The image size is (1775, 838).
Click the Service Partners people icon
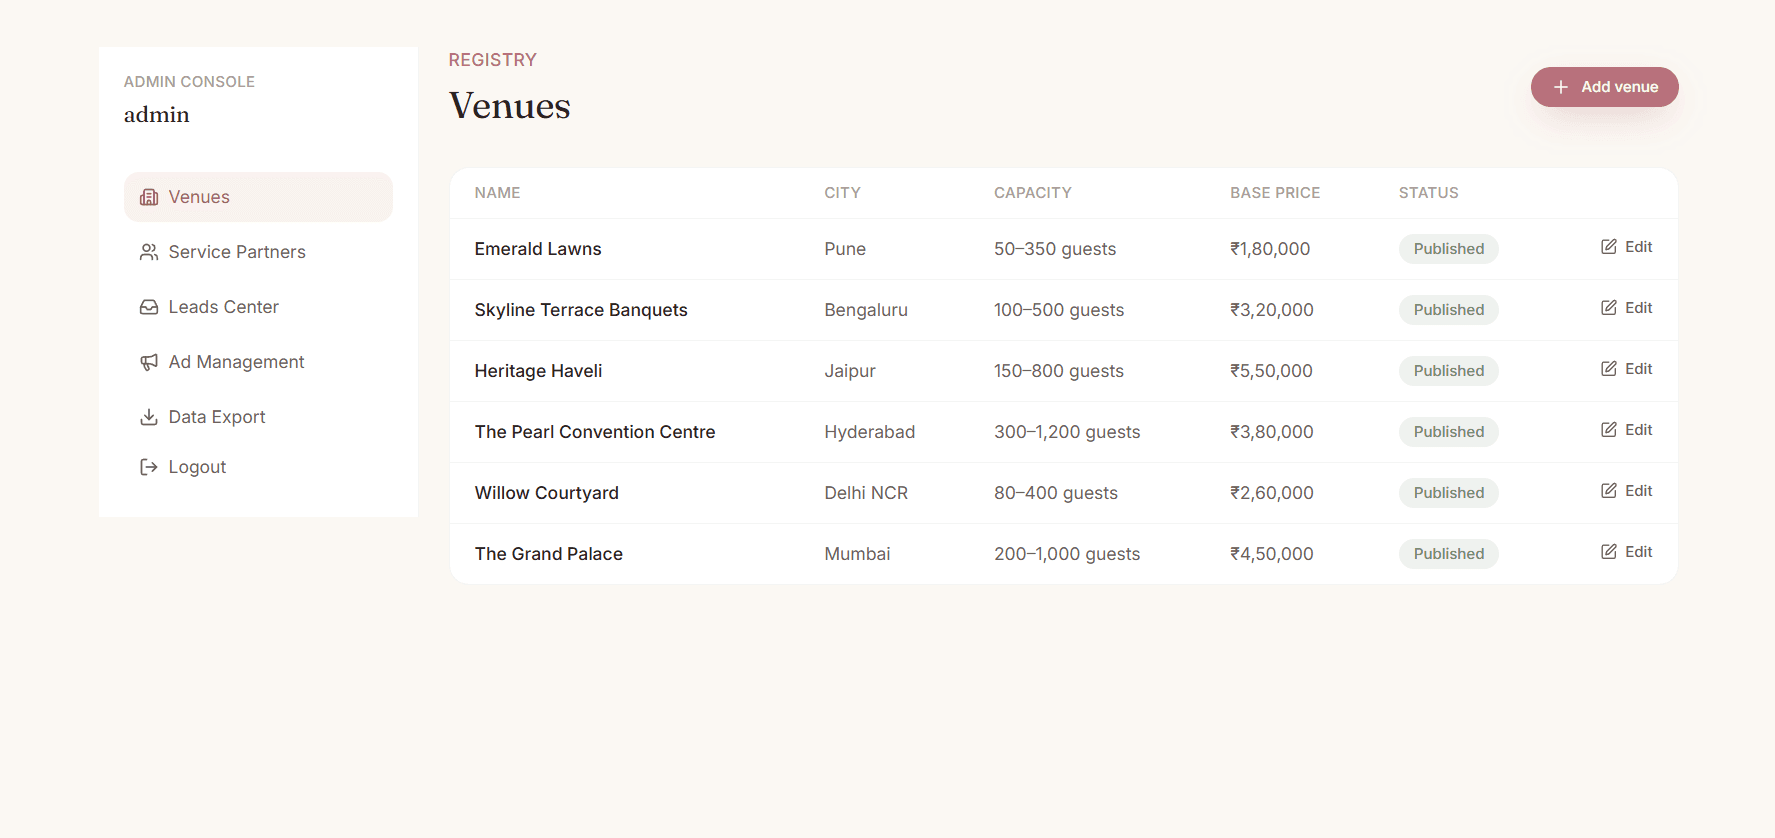coord(149,252)
